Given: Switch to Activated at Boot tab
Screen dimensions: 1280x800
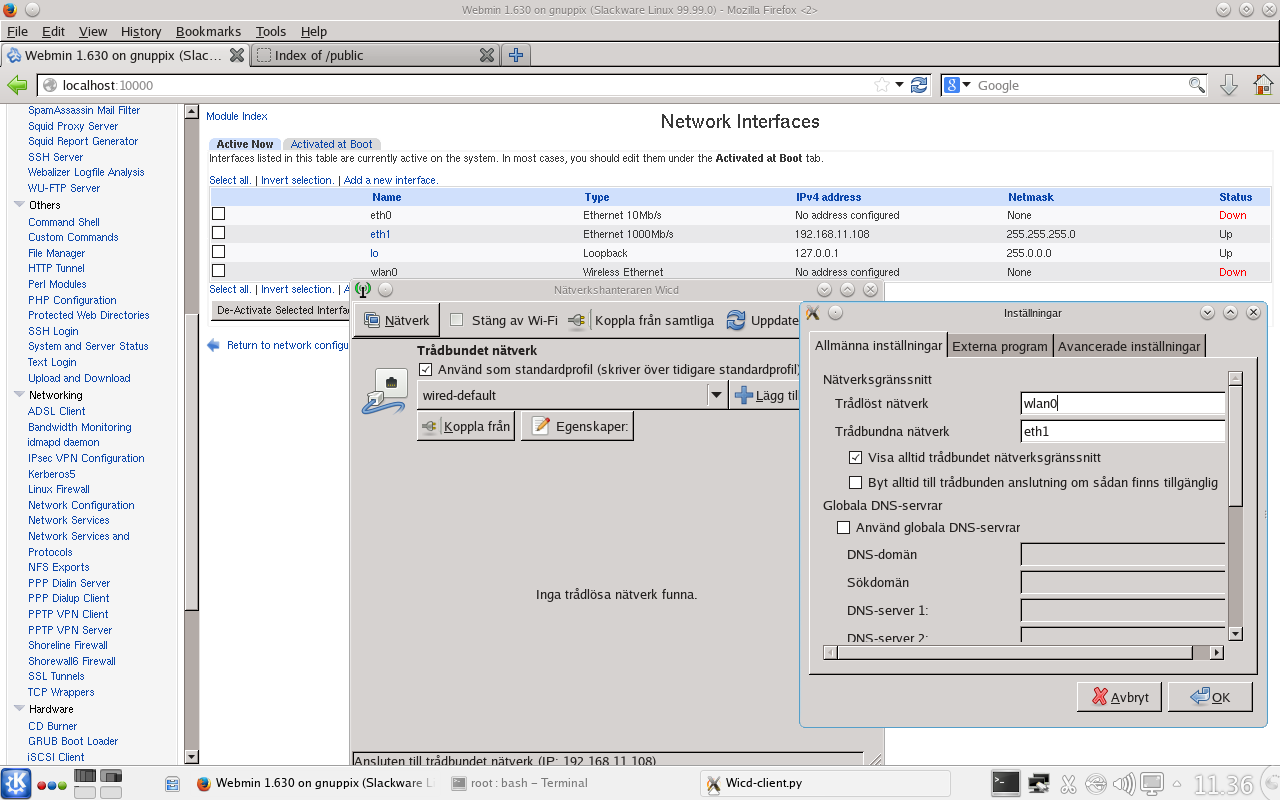Looking at the screenshot, I should pyautogui.click(x=331, y=144).
